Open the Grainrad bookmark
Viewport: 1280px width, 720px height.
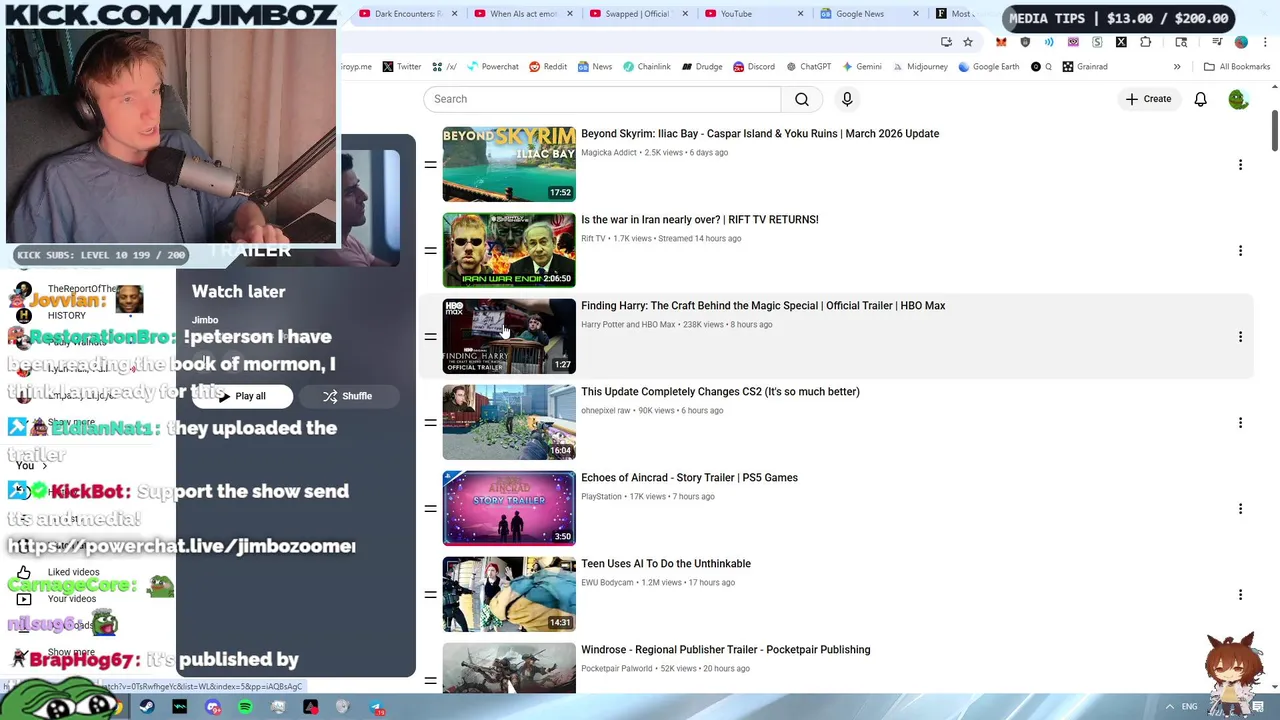[1085, 67]
